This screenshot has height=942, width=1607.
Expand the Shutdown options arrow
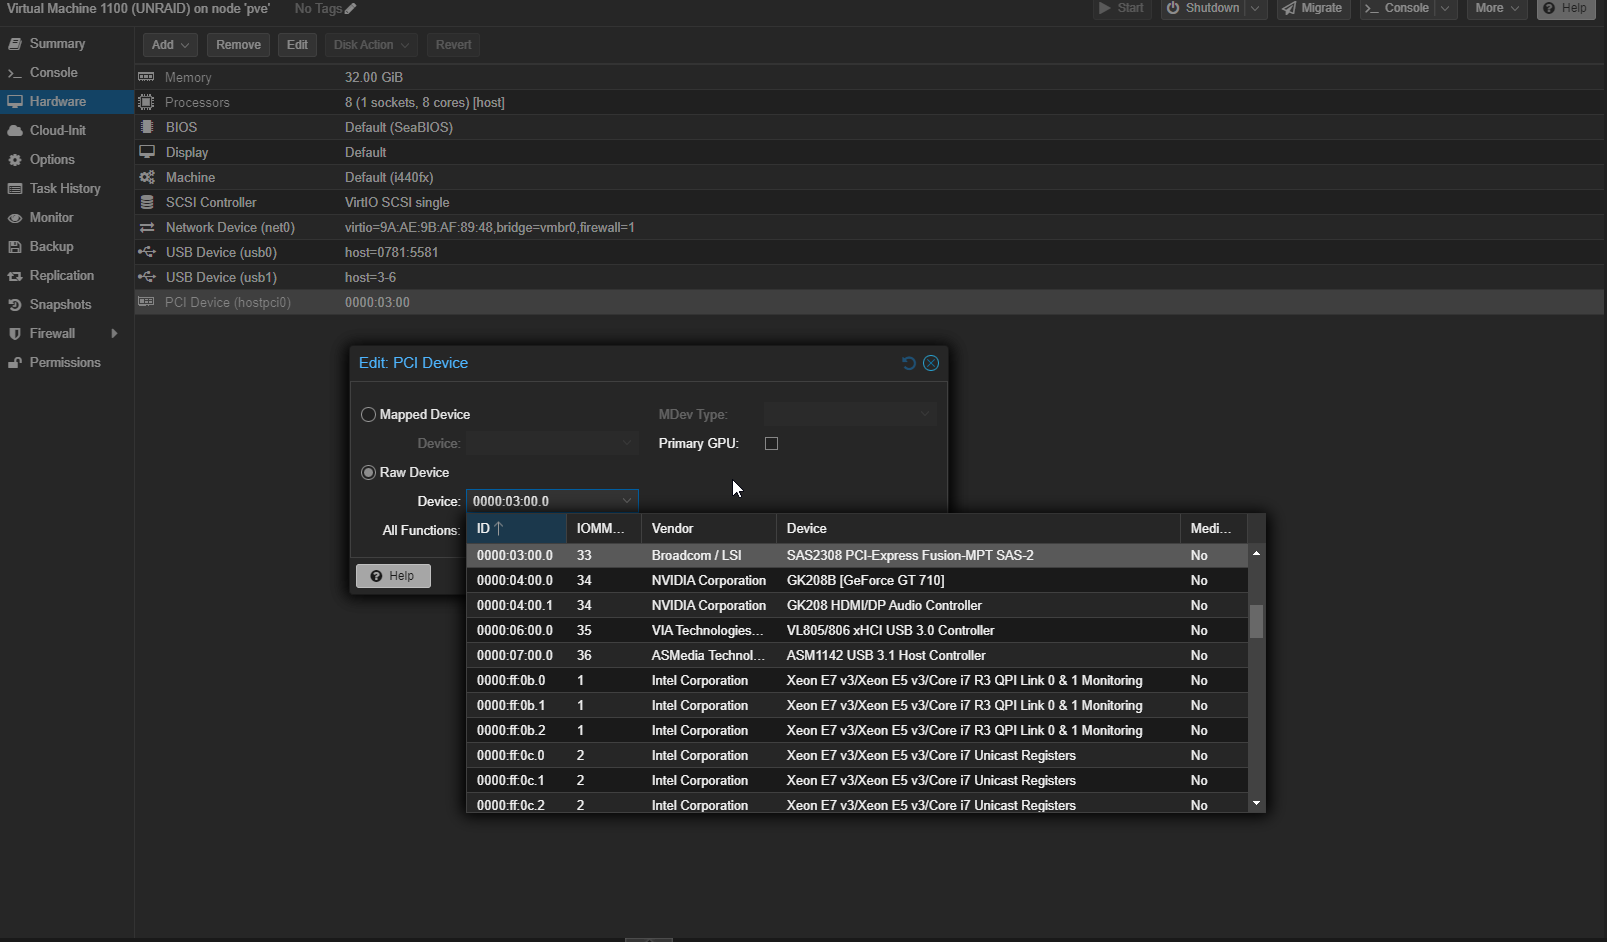[1255, 8]
